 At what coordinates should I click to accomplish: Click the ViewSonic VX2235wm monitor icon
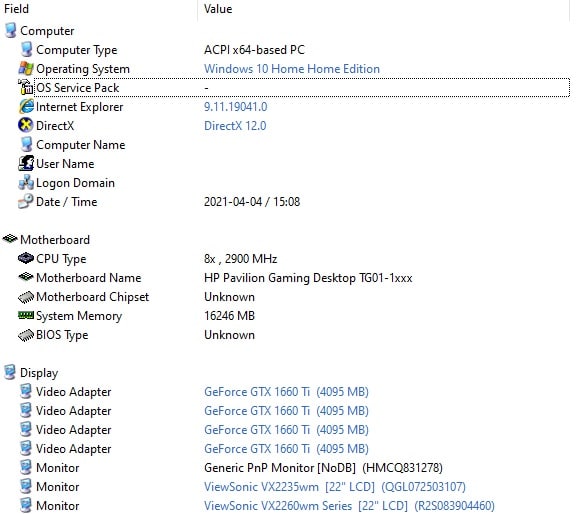(x=26, y=486)
